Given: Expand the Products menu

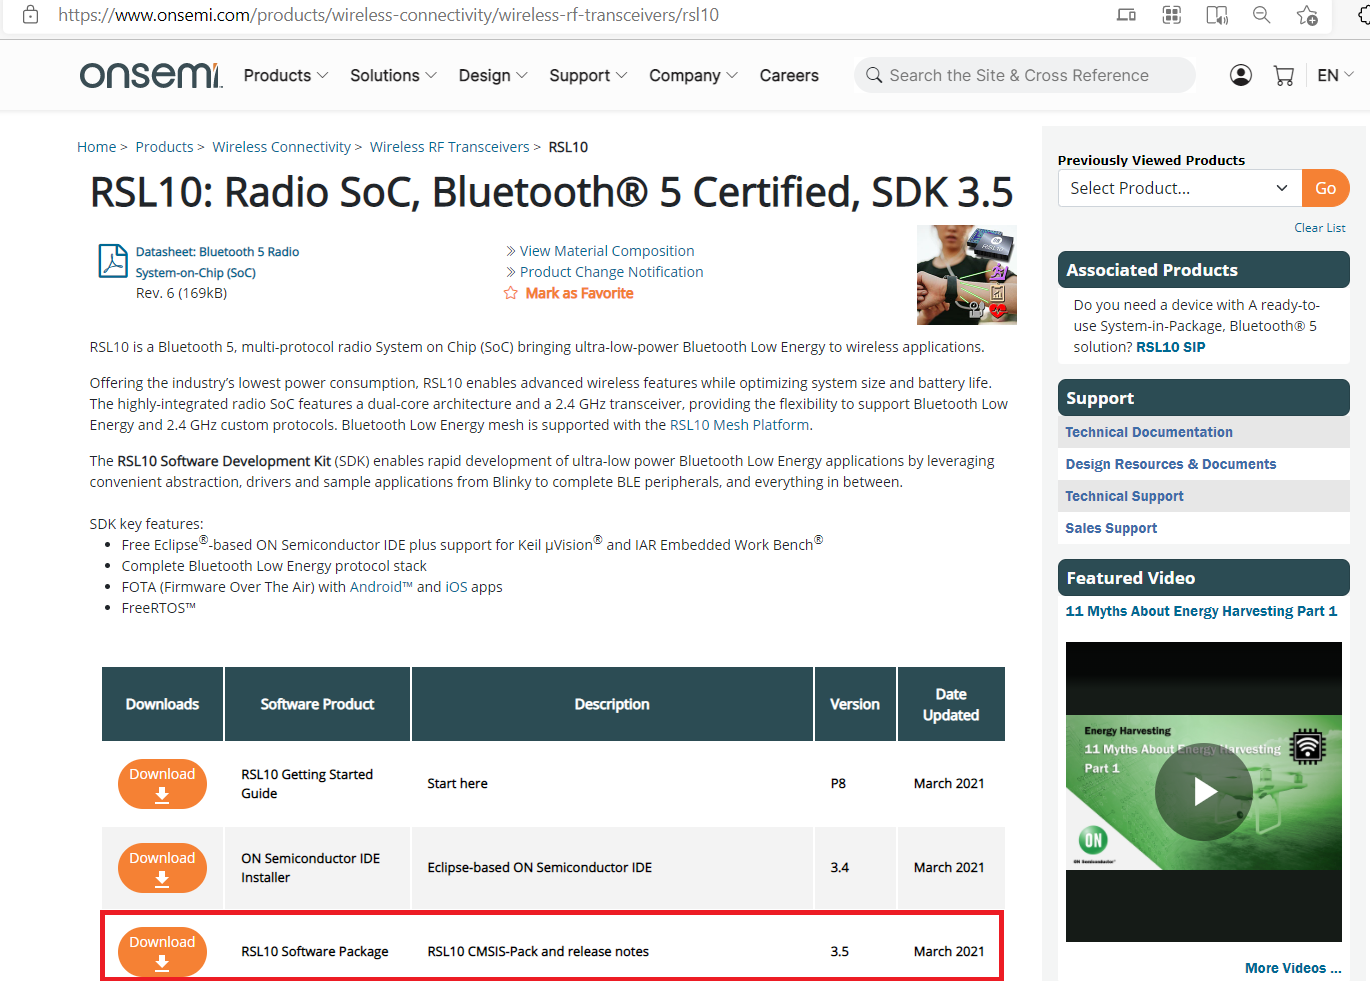Looking at the screenshot, I should click(286, 75).
